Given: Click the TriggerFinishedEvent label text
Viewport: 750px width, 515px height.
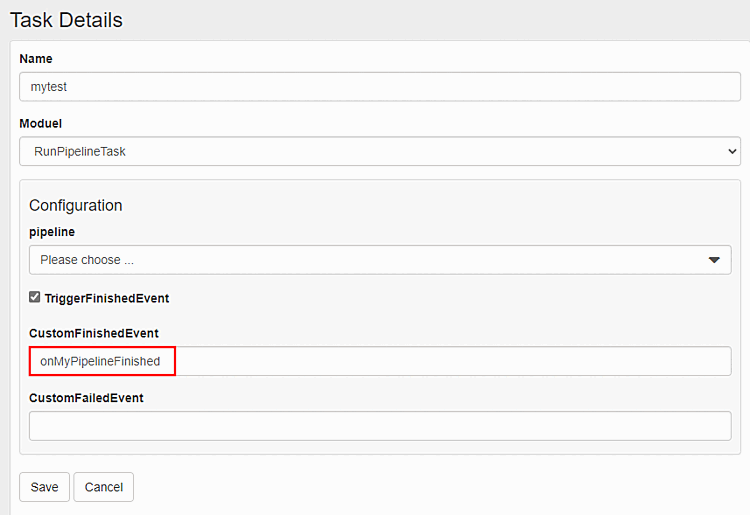Looking at the screenshot, I should point(107,298).
